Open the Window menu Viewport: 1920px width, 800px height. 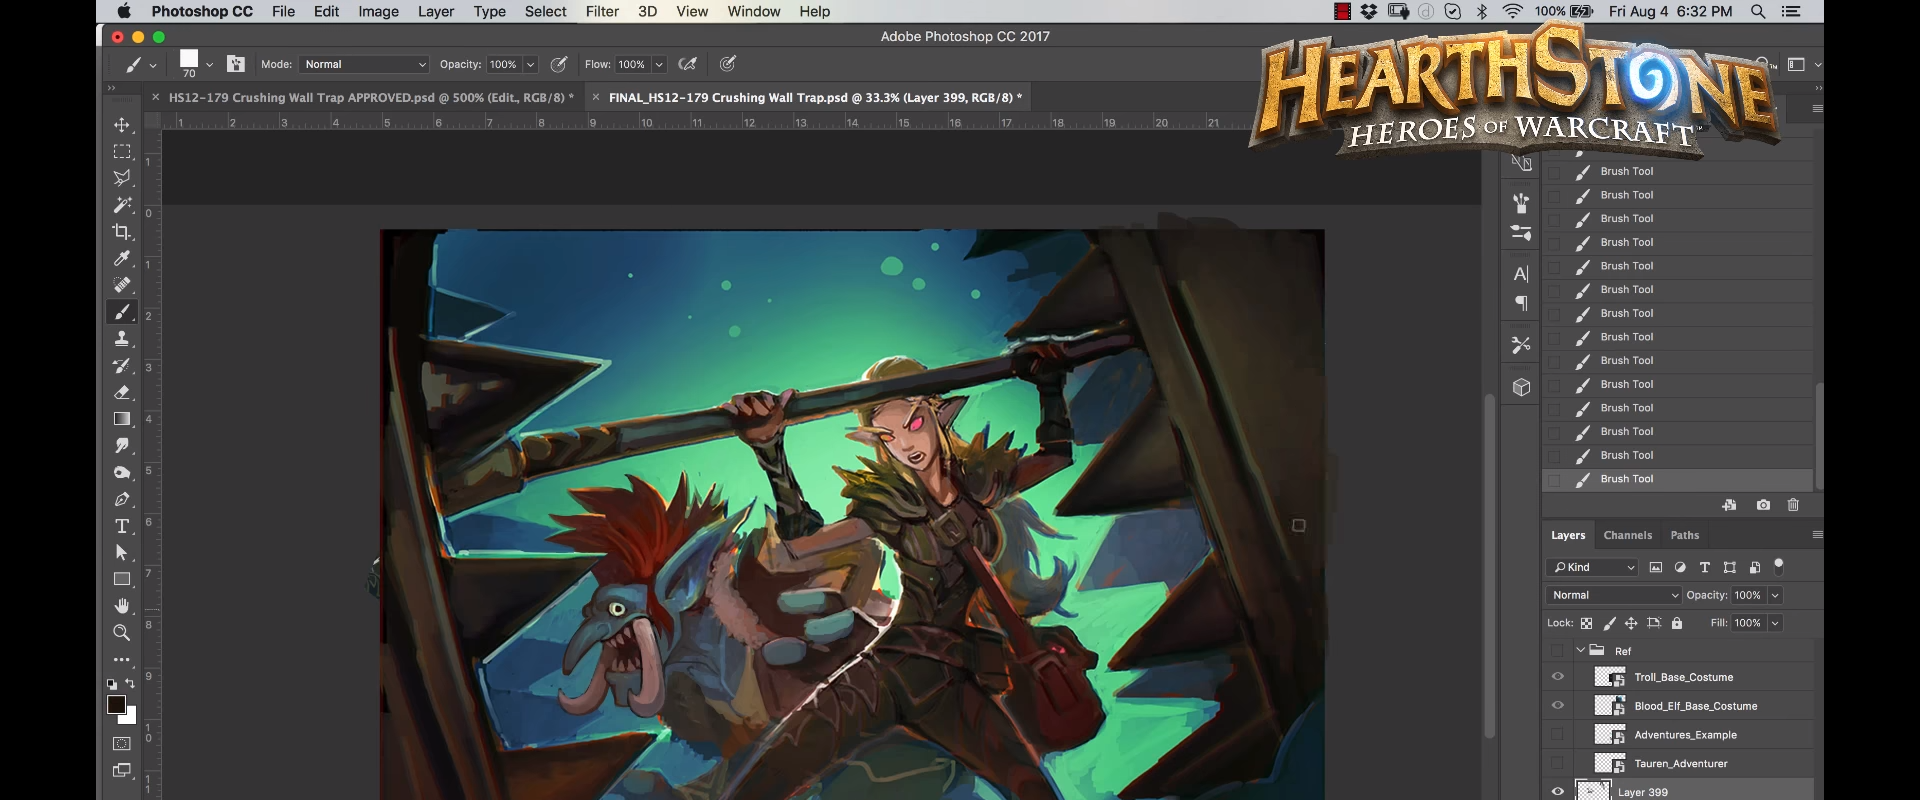(x=754, y=11)
